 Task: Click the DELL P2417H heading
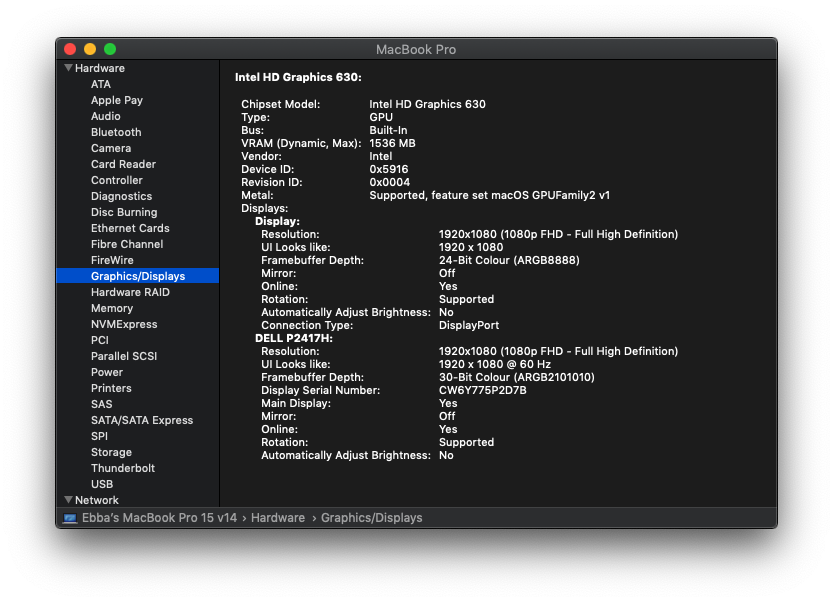coord(294,338)
